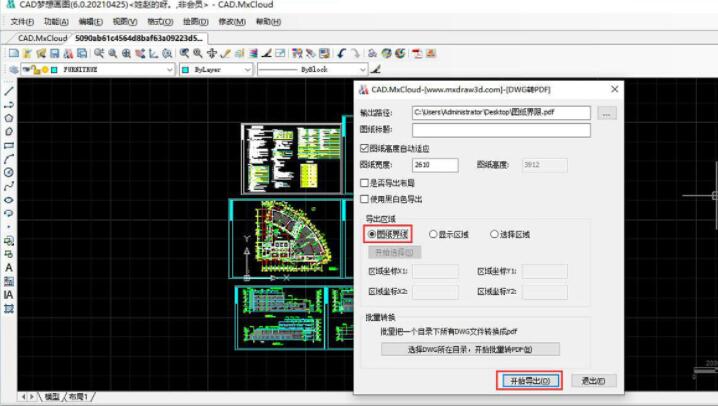The height and width of the screenshot is (406, 718).
Task: Open the 功能(A) menu
Action: point(56,22)
